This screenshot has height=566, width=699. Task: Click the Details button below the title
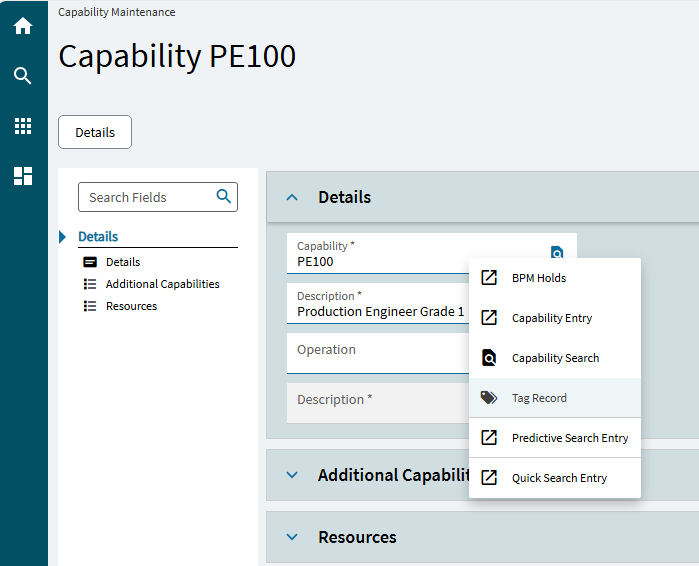click(95, 132)
